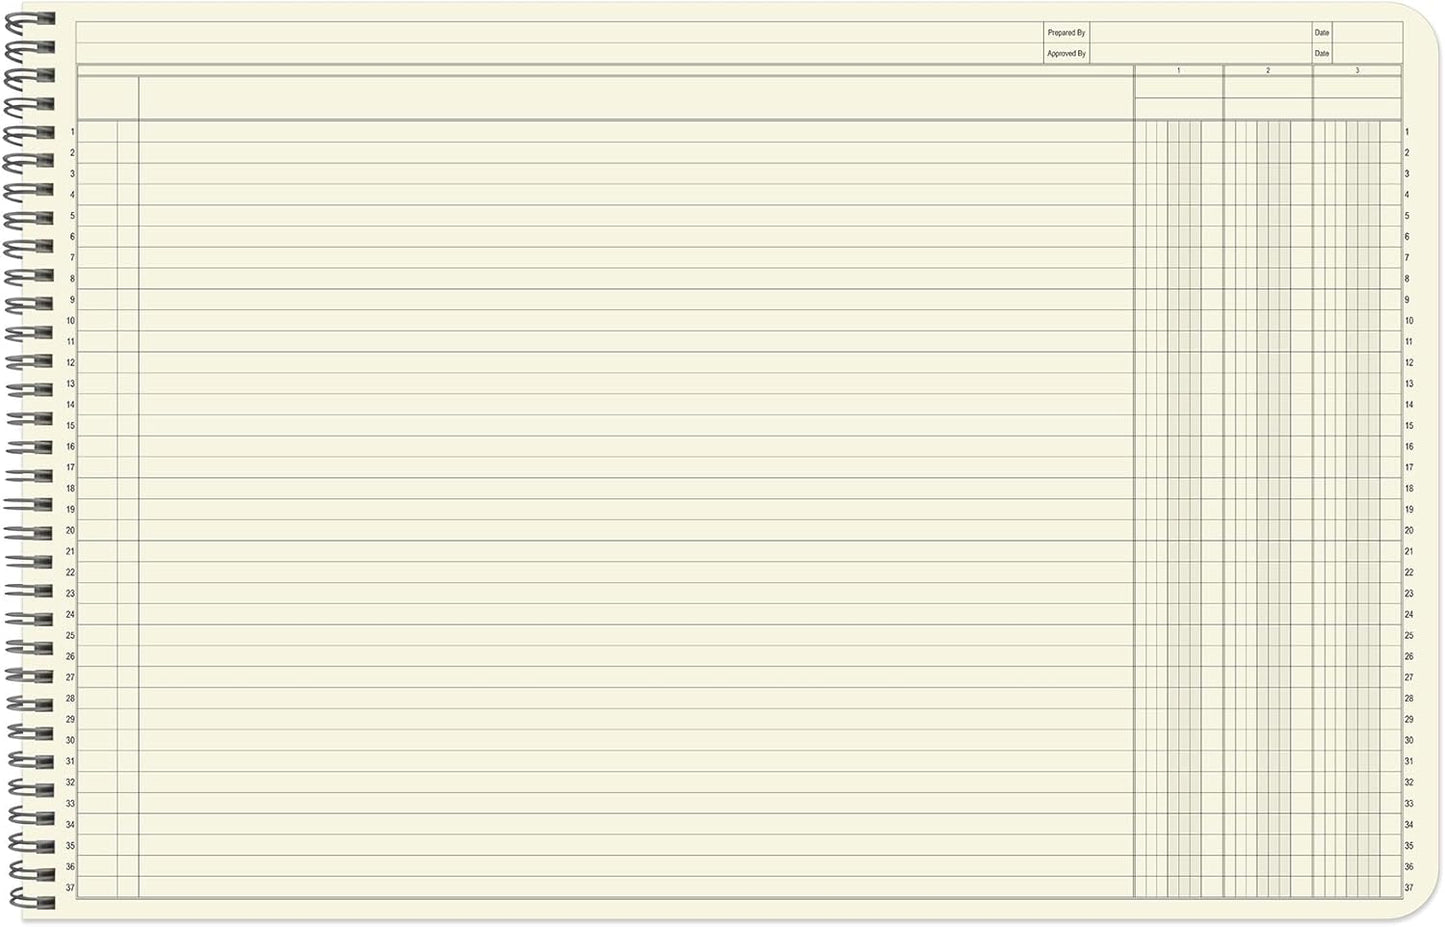Click the blank field beside Approved By

coord(1200,53)
